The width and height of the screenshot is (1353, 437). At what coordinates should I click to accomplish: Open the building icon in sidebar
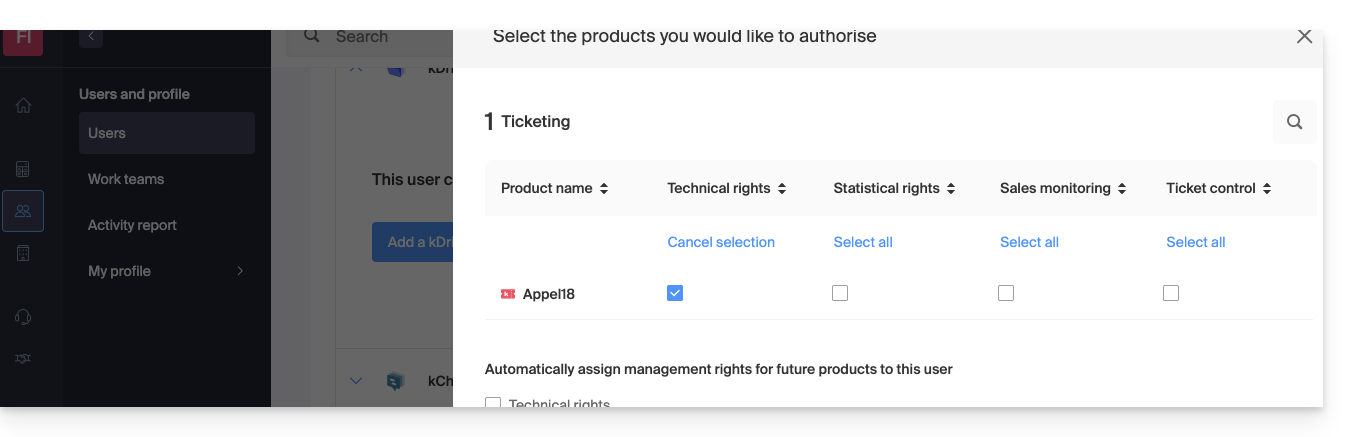[x=23, y=254]
